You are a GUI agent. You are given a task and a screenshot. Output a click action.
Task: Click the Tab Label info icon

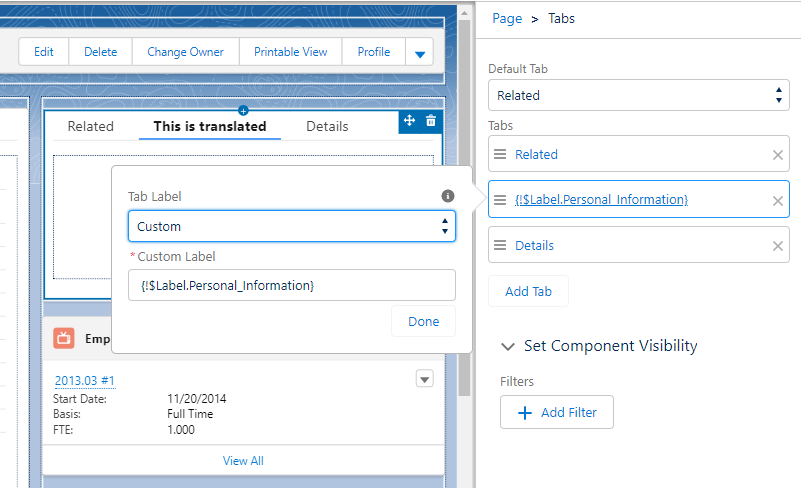point(448,196)
